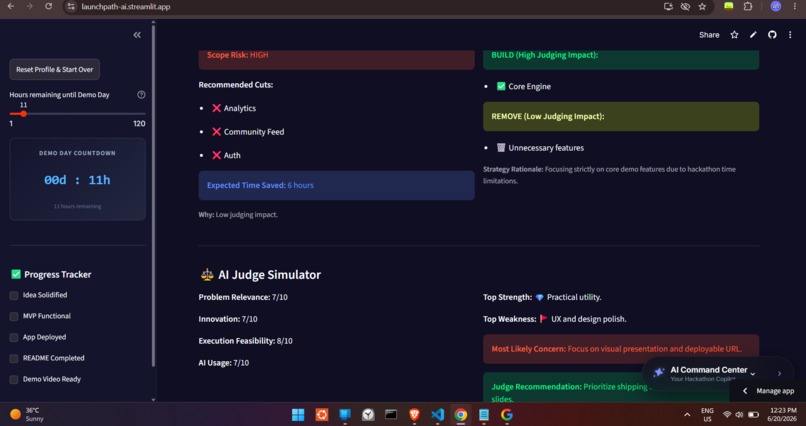
Task: Open the Streamlit app three-dot menu
Action: pos(790,35)
